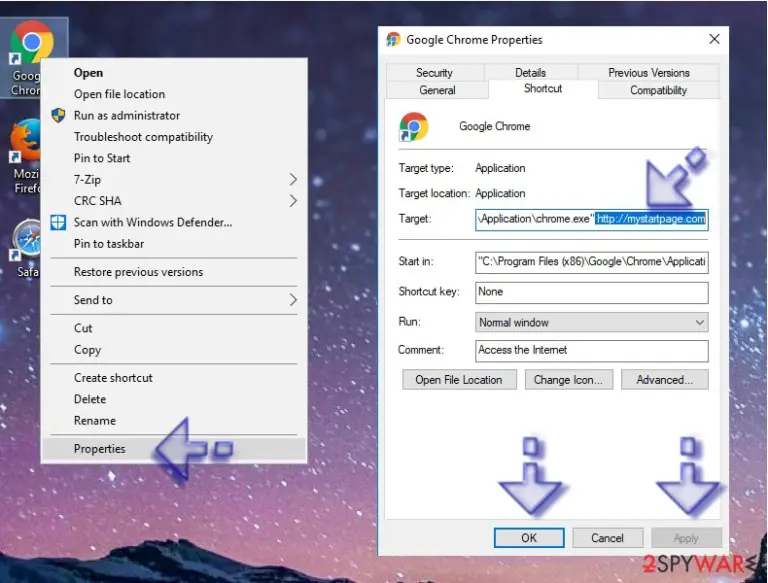
Task: Switch to the Security tab
Action: (x=434, y=73)
